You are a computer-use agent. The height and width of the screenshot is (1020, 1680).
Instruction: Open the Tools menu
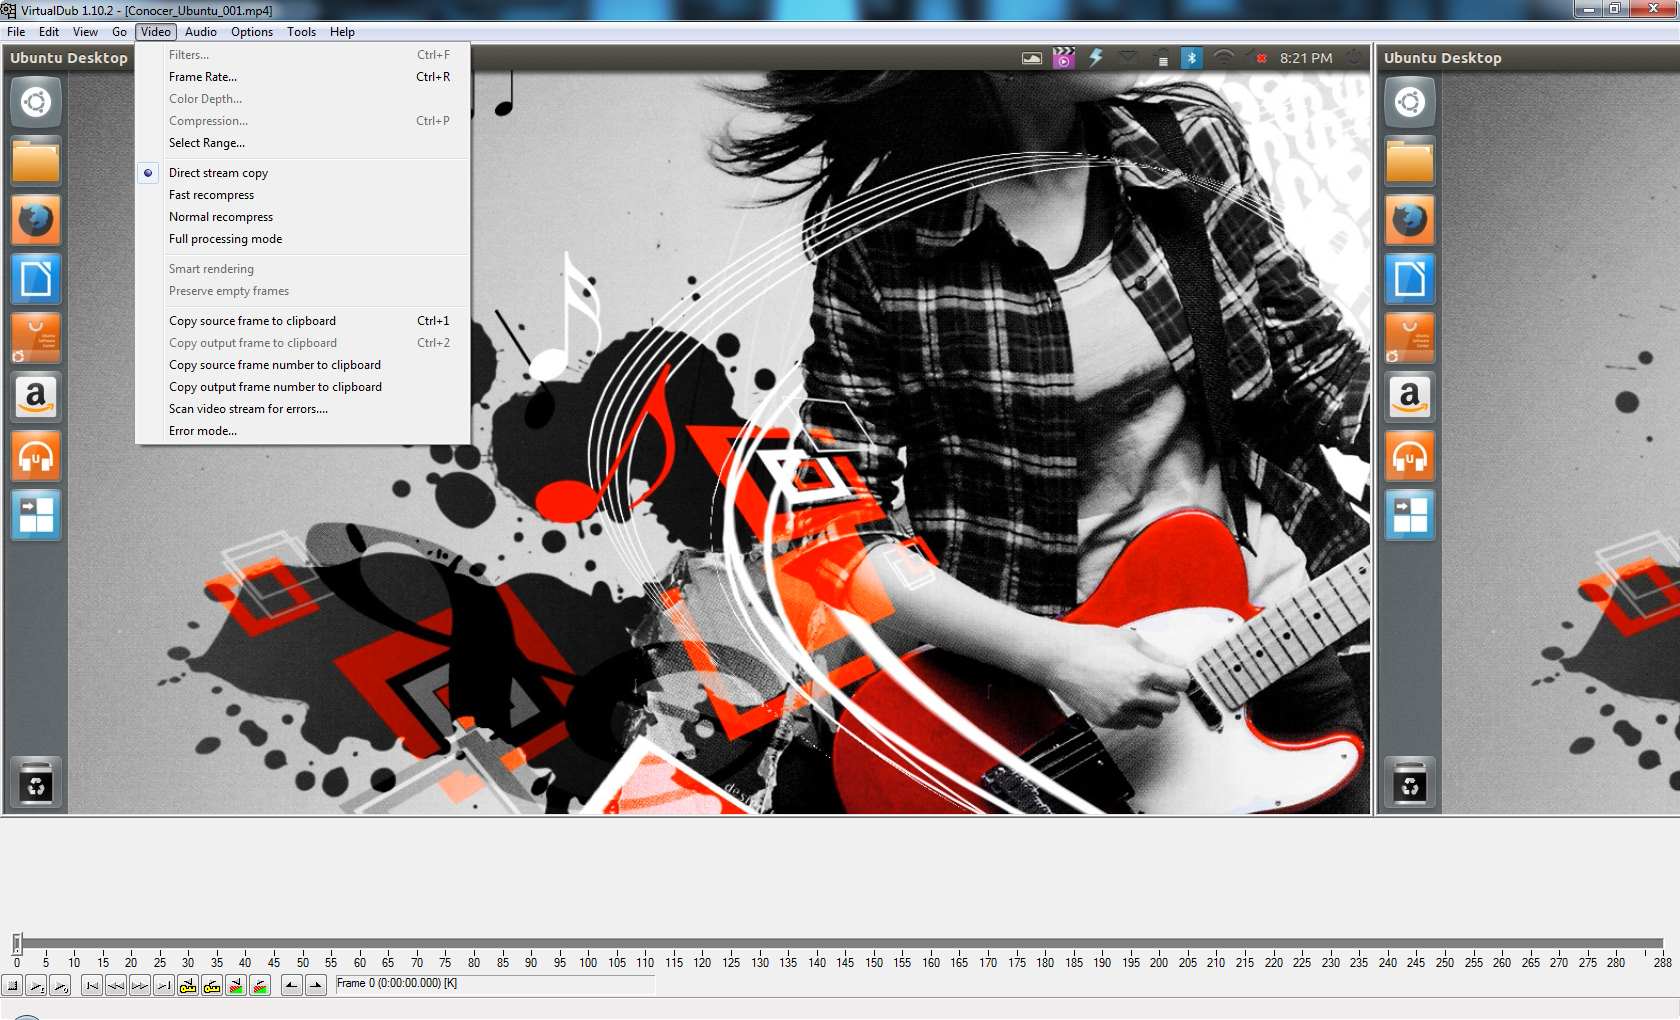301,32
